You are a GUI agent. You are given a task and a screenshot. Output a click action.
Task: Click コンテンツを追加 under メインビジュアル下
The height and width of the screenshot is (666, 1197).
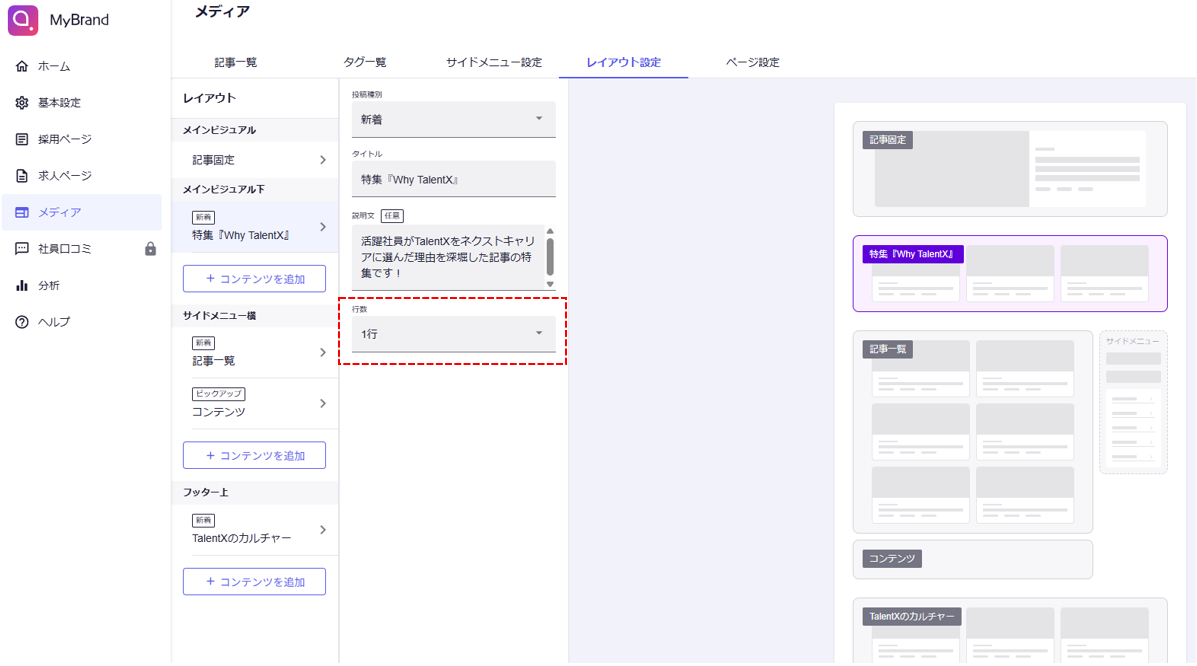(x=254, y=279)
